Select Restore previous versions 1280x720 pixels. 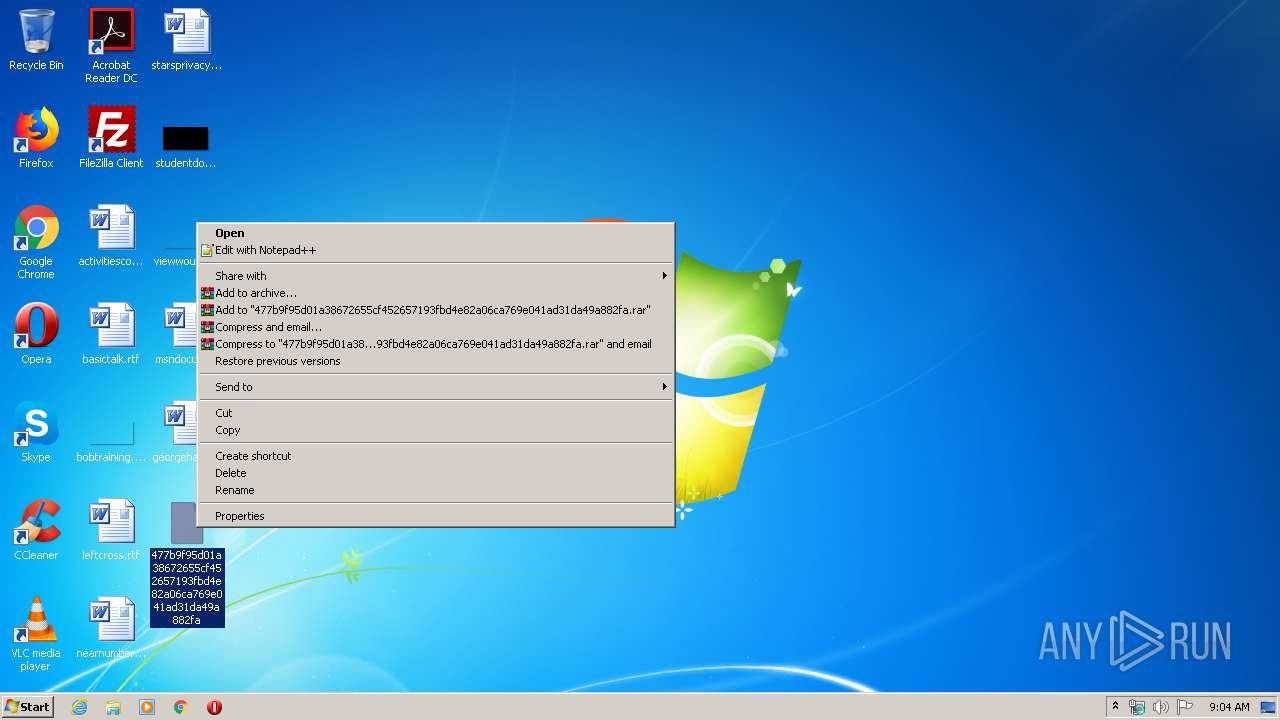[x=436, y=361]
